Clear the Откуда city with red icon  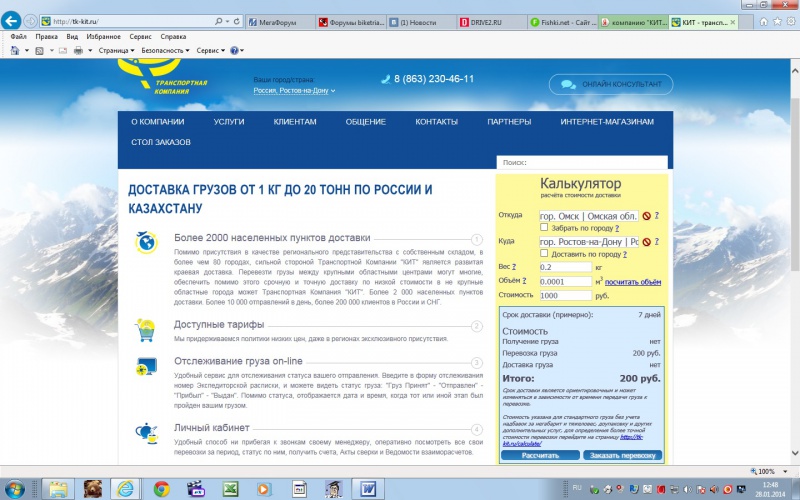tap(646, 216)
